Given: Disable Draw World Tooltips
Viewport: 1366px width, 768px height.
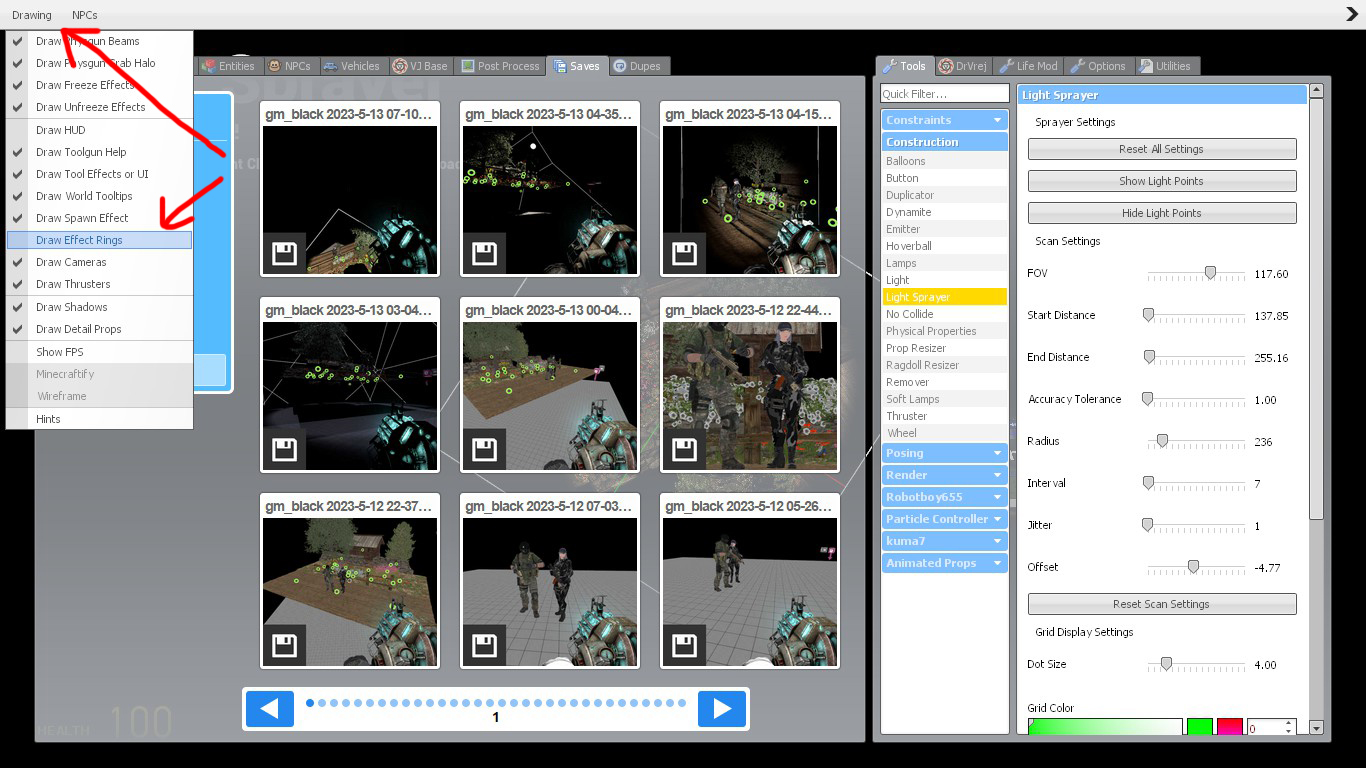Looking at the screenshot, I should coord(99,196).
